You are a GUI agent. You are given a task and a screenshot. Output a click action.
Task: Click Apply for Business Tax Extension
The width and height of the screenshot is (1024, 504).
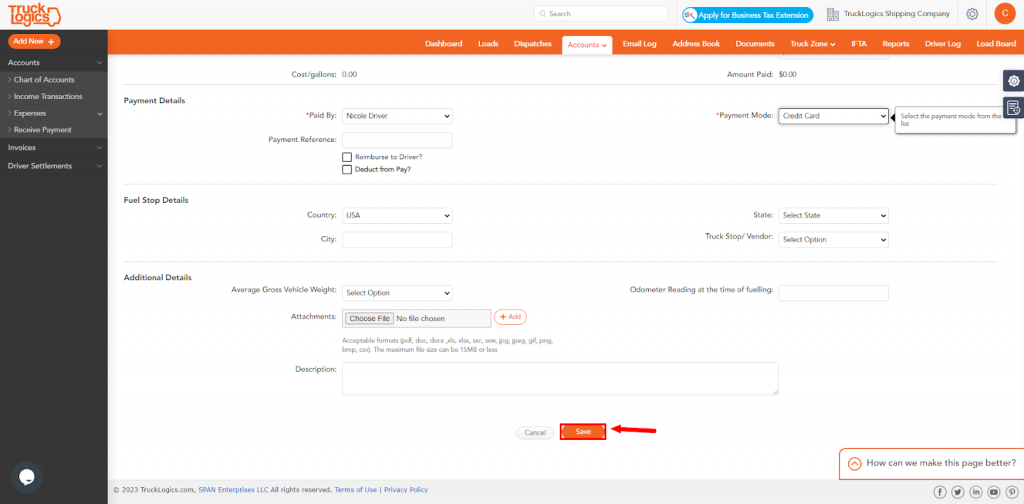click(747, 15)
